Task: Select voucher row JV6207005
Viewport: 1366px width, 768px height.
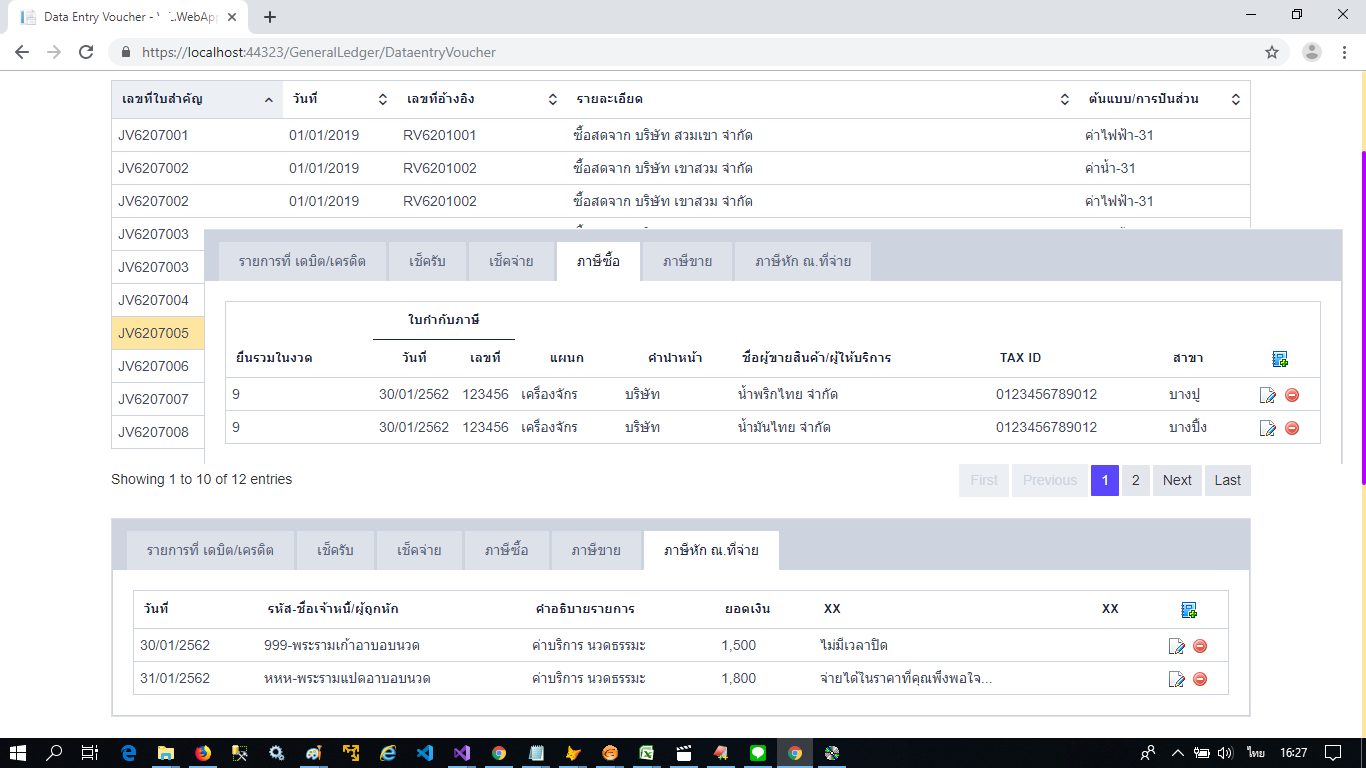Action: 155,333
